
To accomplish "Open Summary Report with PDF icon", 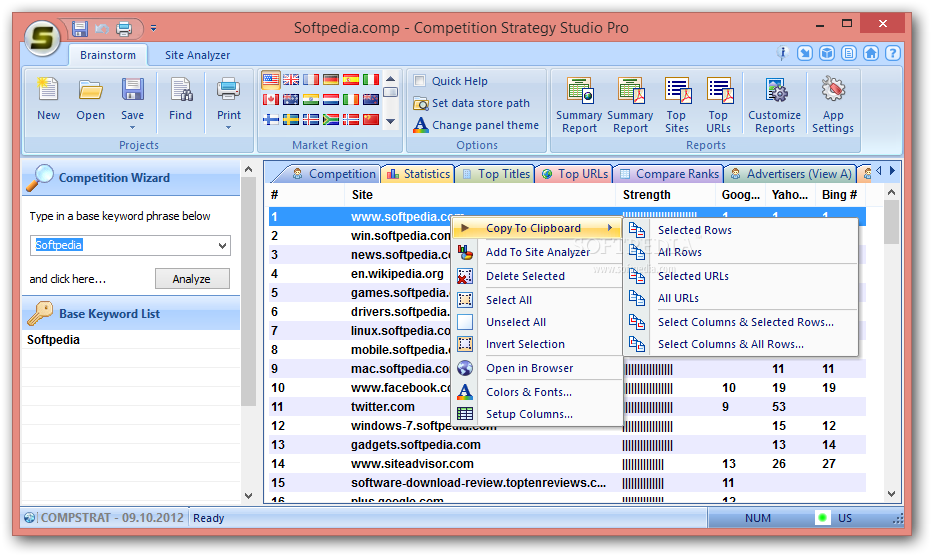I will pos(630,105).
